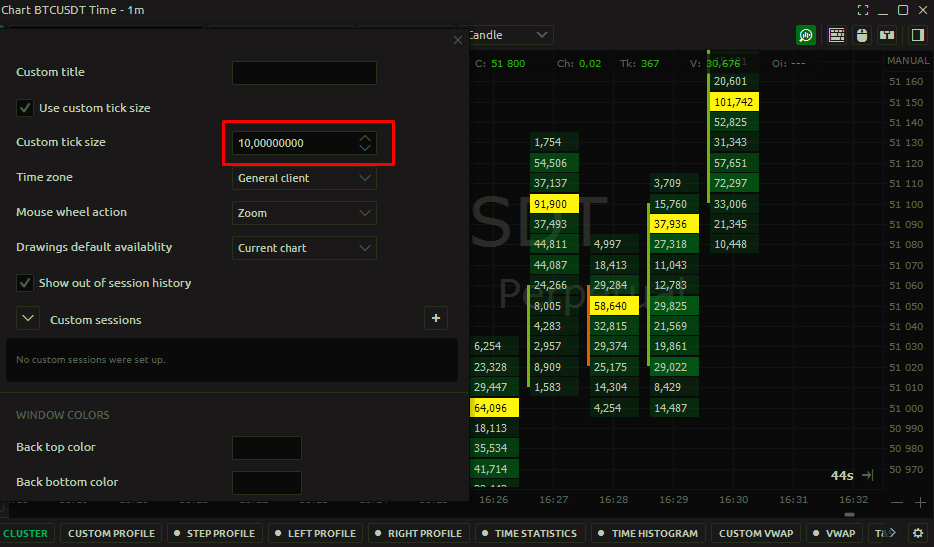Pick the Back top color swatch

point(266,448)
